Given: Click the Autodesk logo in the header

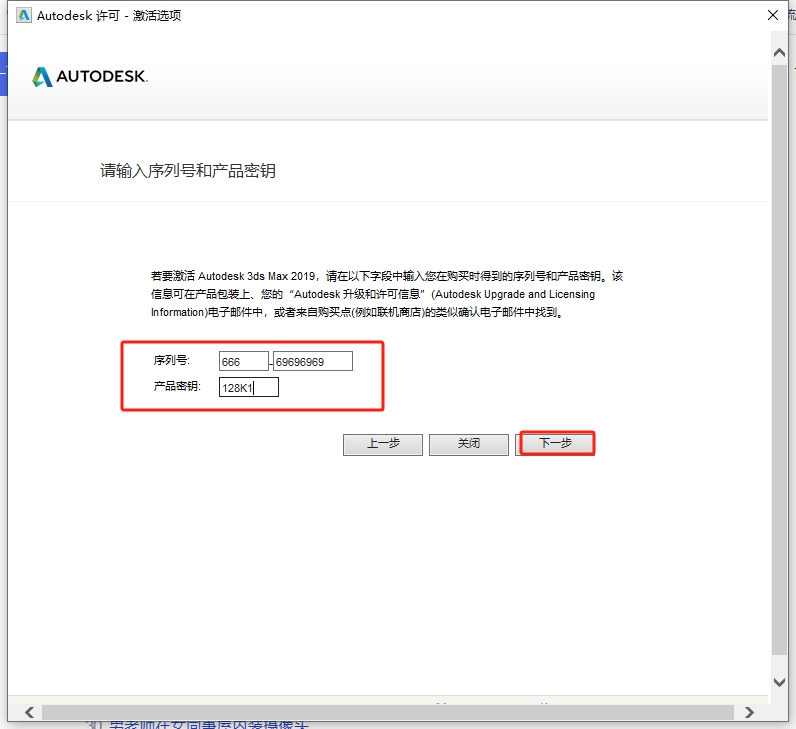Looking at the screenshot, I should [x=90, y=77].
